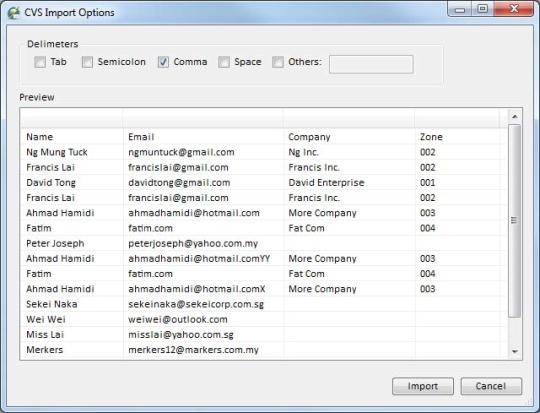Click the preview scrollbar down arrow
Viewport: 540px width, 413px height.
tap(515, 352)
